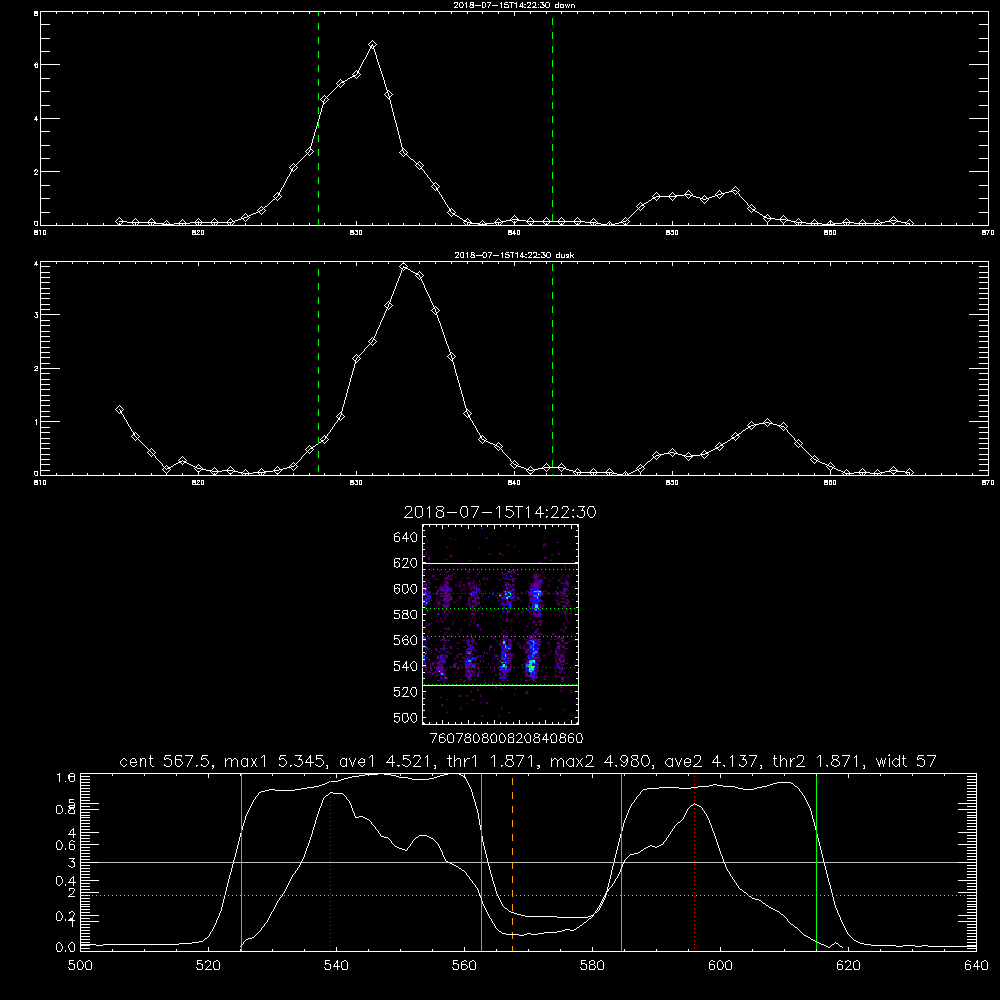Click the '620' label on the heat map y-axis

coord(405,563)
